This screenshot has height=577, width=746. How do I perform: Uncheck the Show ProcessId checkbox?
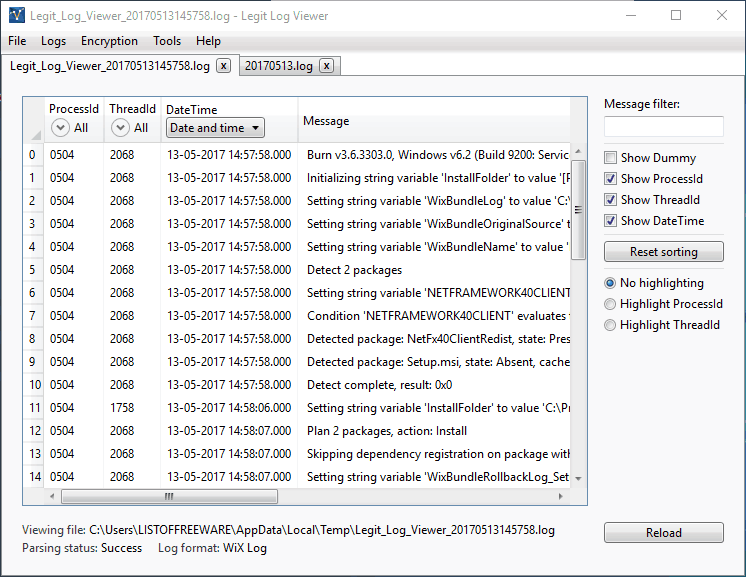(x=610, y=178)
